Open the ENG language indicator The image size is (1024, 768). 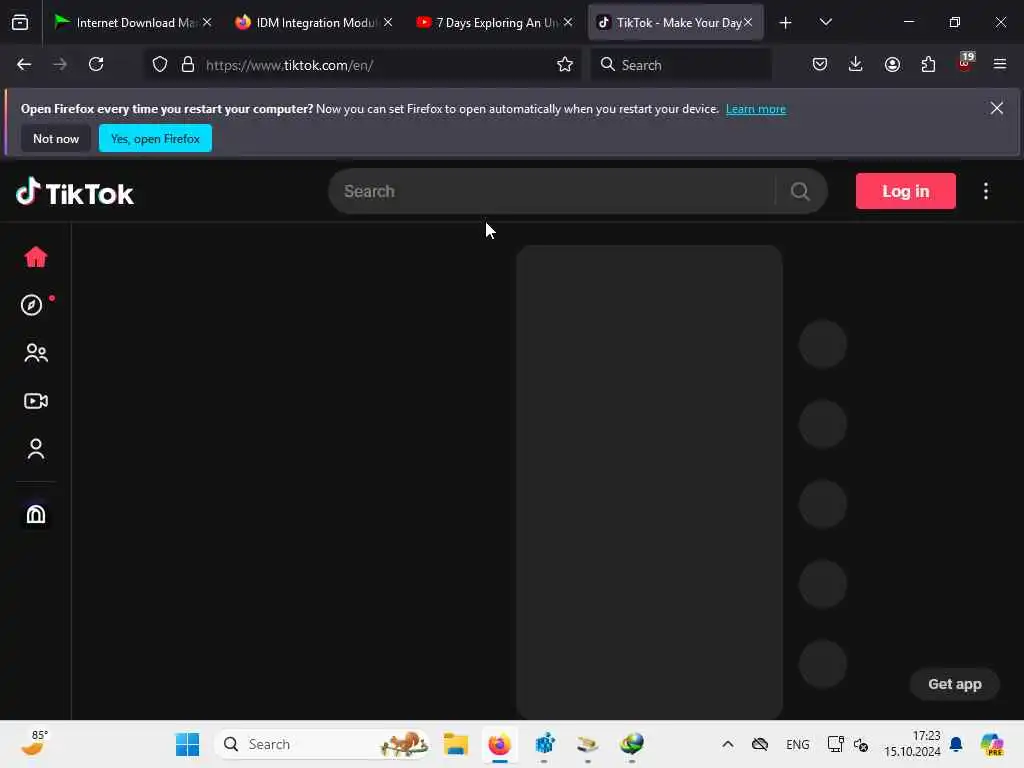tap(797, 744)
